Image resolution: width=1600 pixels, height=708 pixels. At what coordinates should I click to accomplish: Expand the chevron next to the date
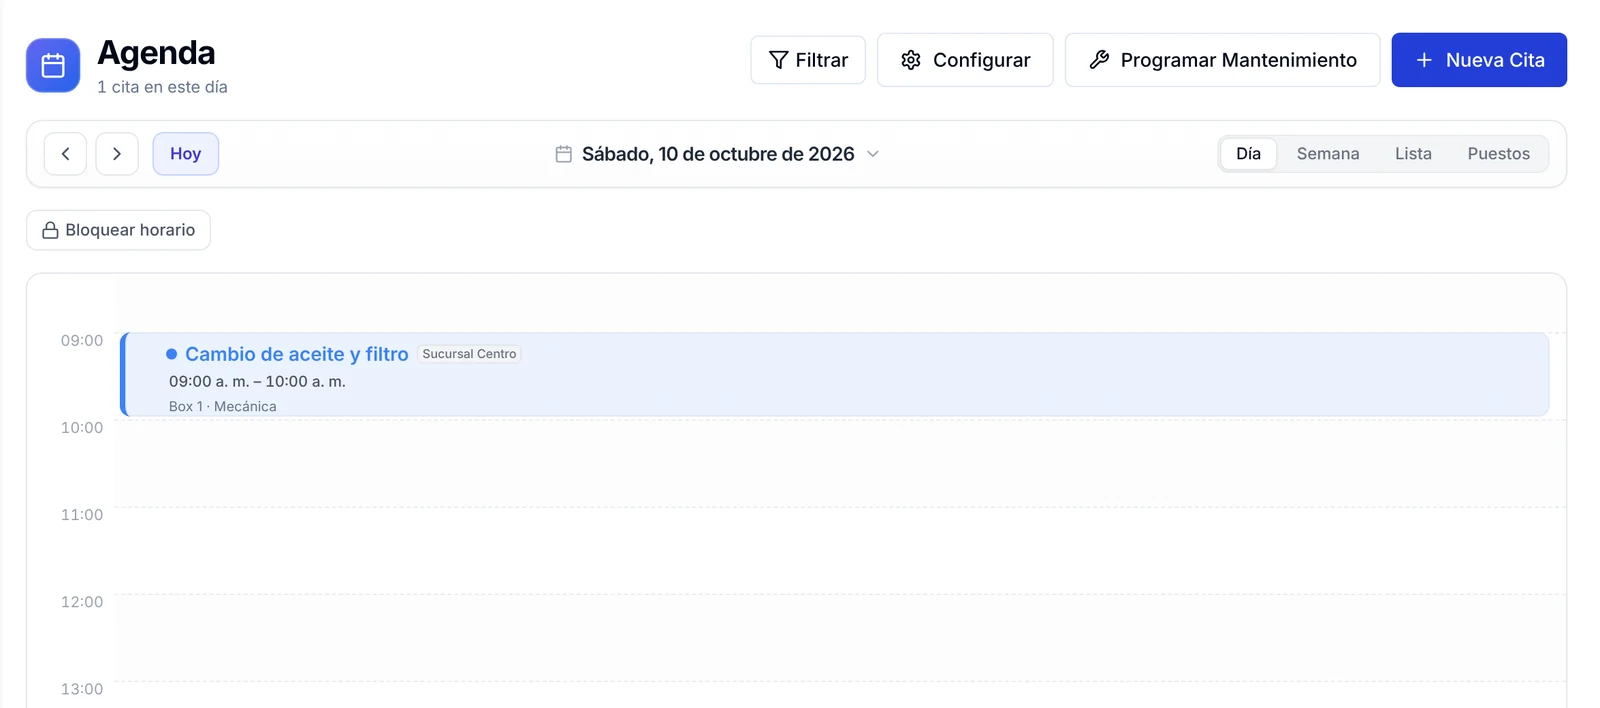[x=873, y=154]
